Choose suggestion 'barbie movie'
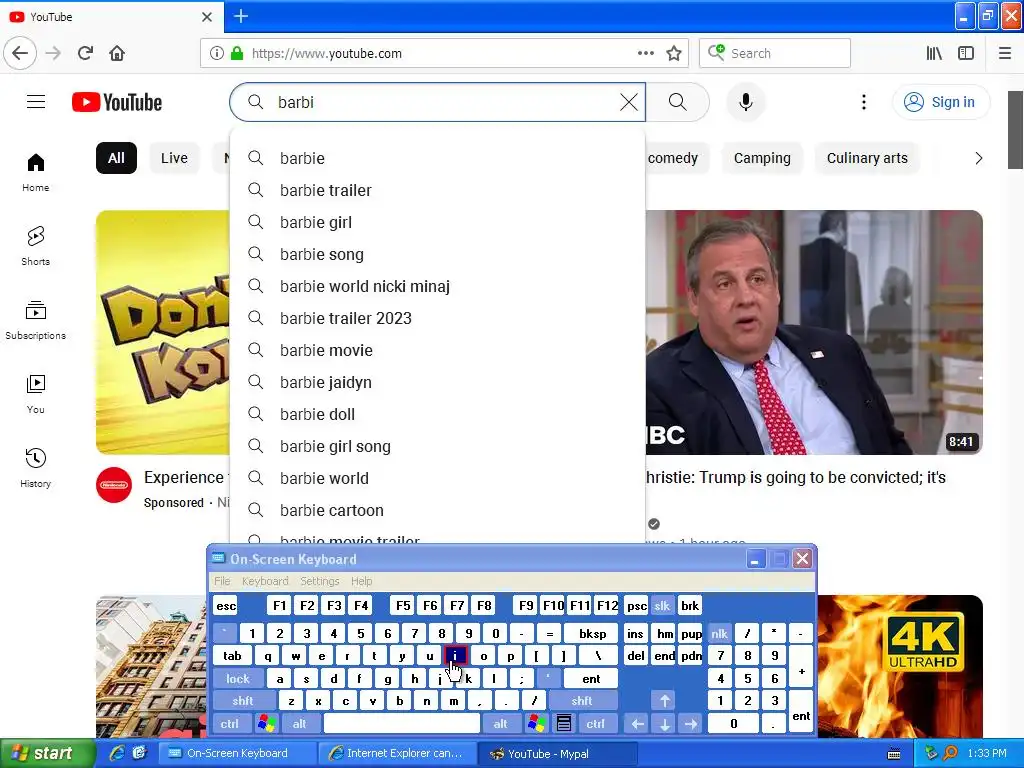The width and height of the screenshot is (1024, 768). coord(438,350)
